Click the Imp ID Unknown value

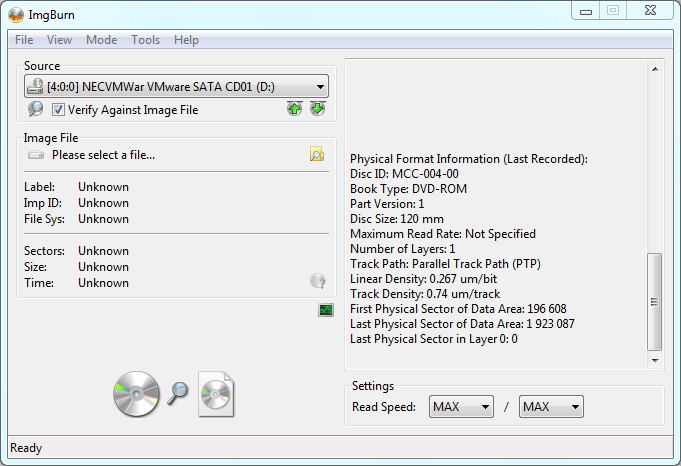pyautogui.click(x=103, y=203)
